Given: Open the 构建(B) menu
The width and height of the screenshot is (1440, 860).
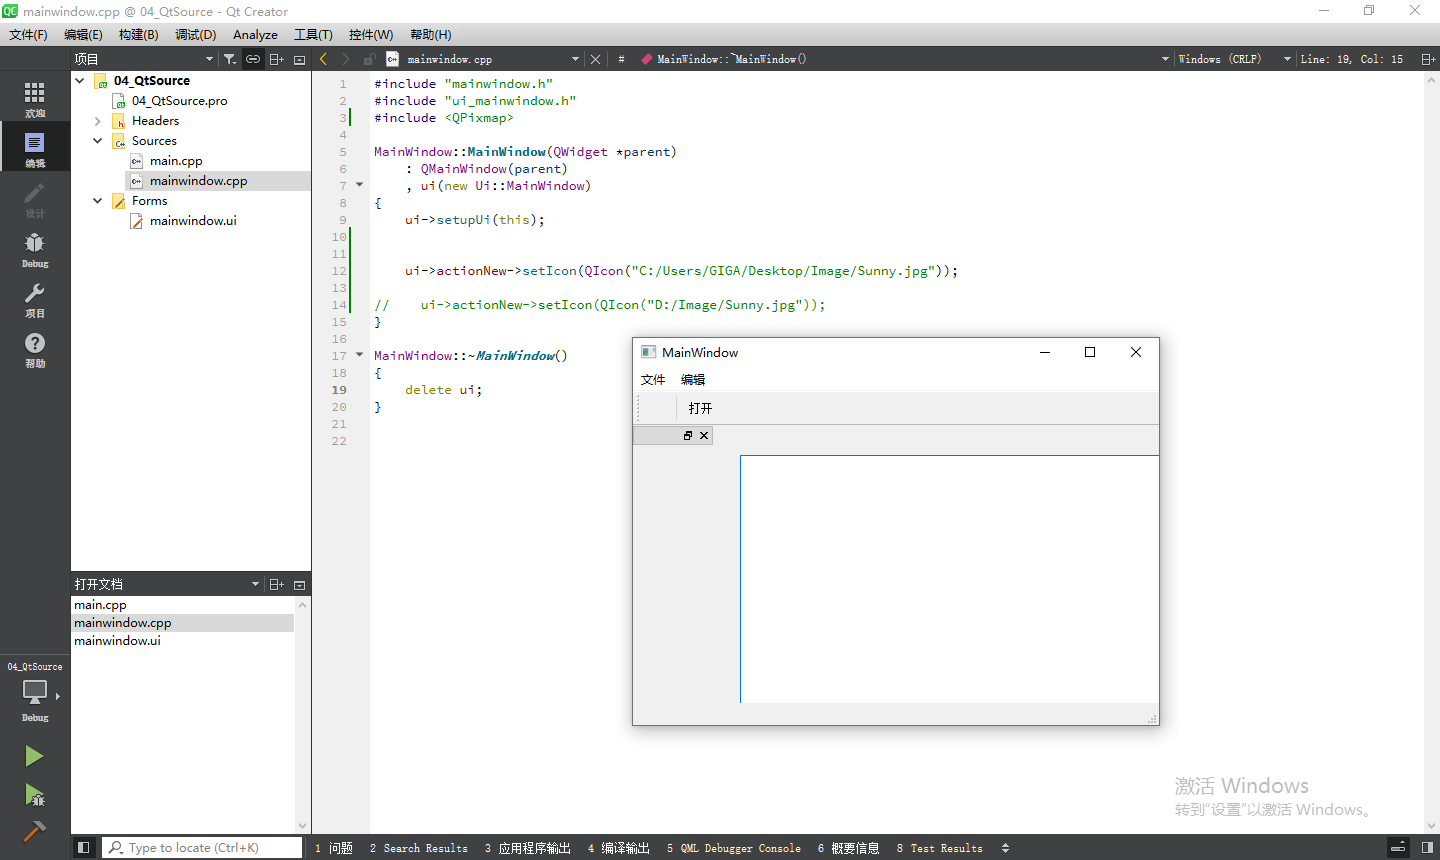Looking at the screenshot, I should tap(138, 34).
